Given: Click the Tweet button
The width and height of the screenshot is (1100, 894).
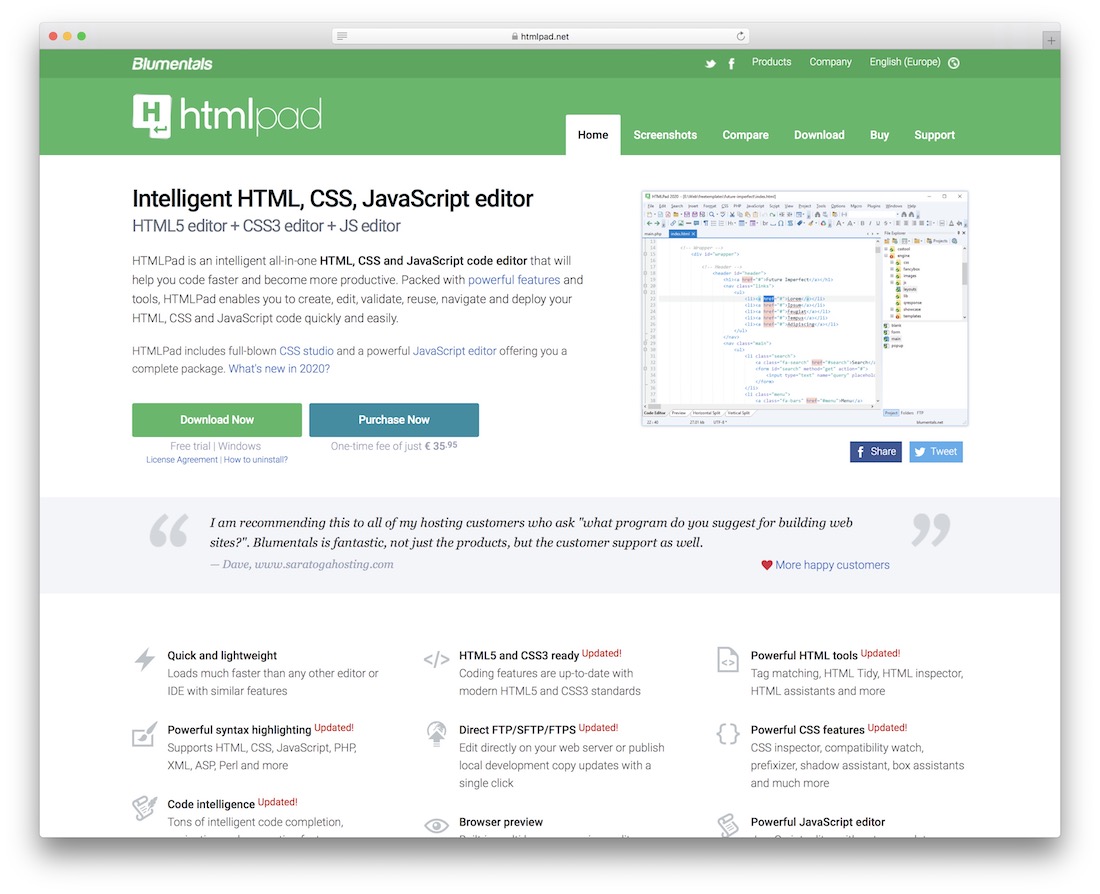Looking at the screenshot, I should (936, 452).
